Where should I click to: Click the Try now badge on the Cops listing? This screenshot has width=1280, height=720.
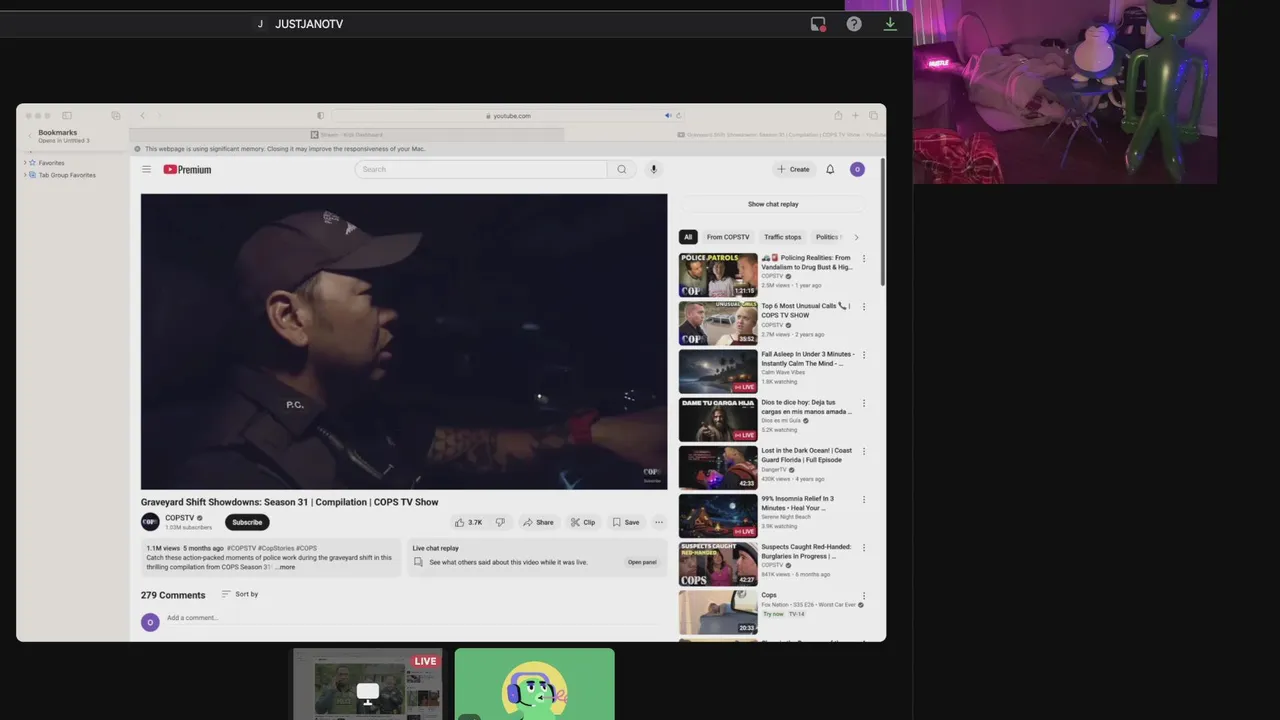click(773, 614)
